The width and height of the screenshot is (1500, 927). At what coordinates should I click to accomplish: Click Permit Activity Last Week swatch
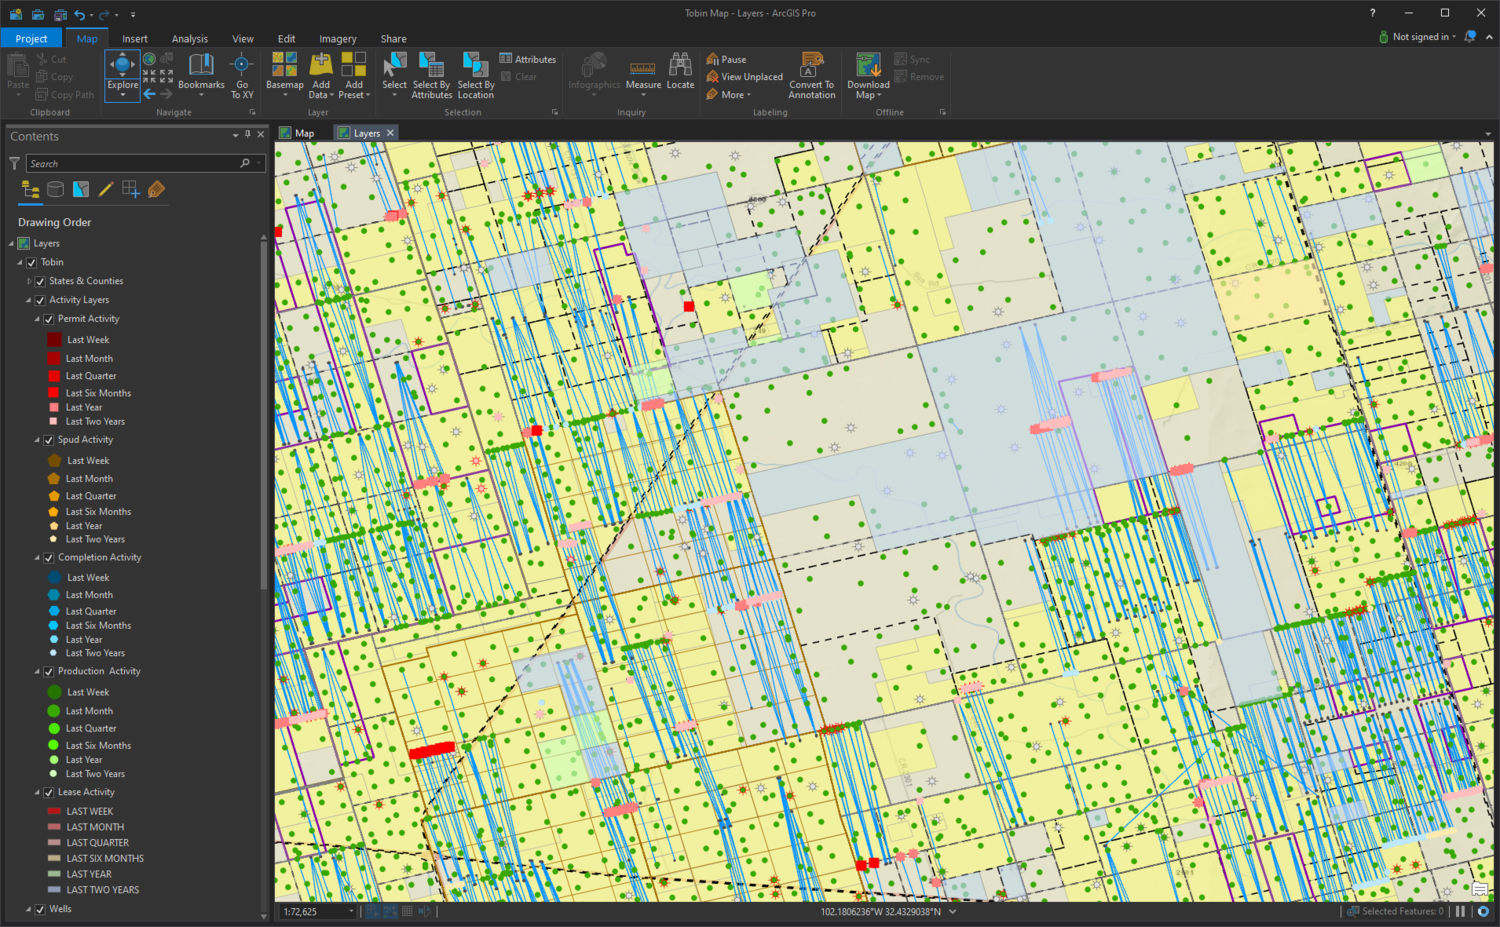click(x=55, y=340)
